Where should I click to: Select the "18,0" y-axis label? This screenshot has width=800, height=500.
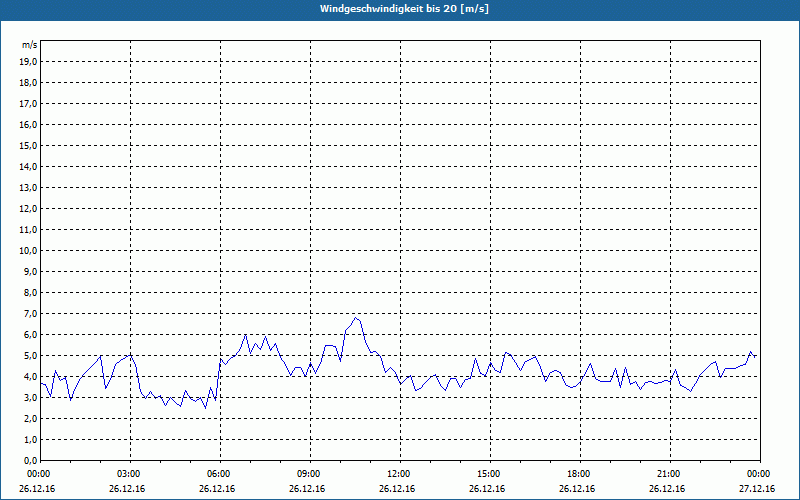pos(28,83)
